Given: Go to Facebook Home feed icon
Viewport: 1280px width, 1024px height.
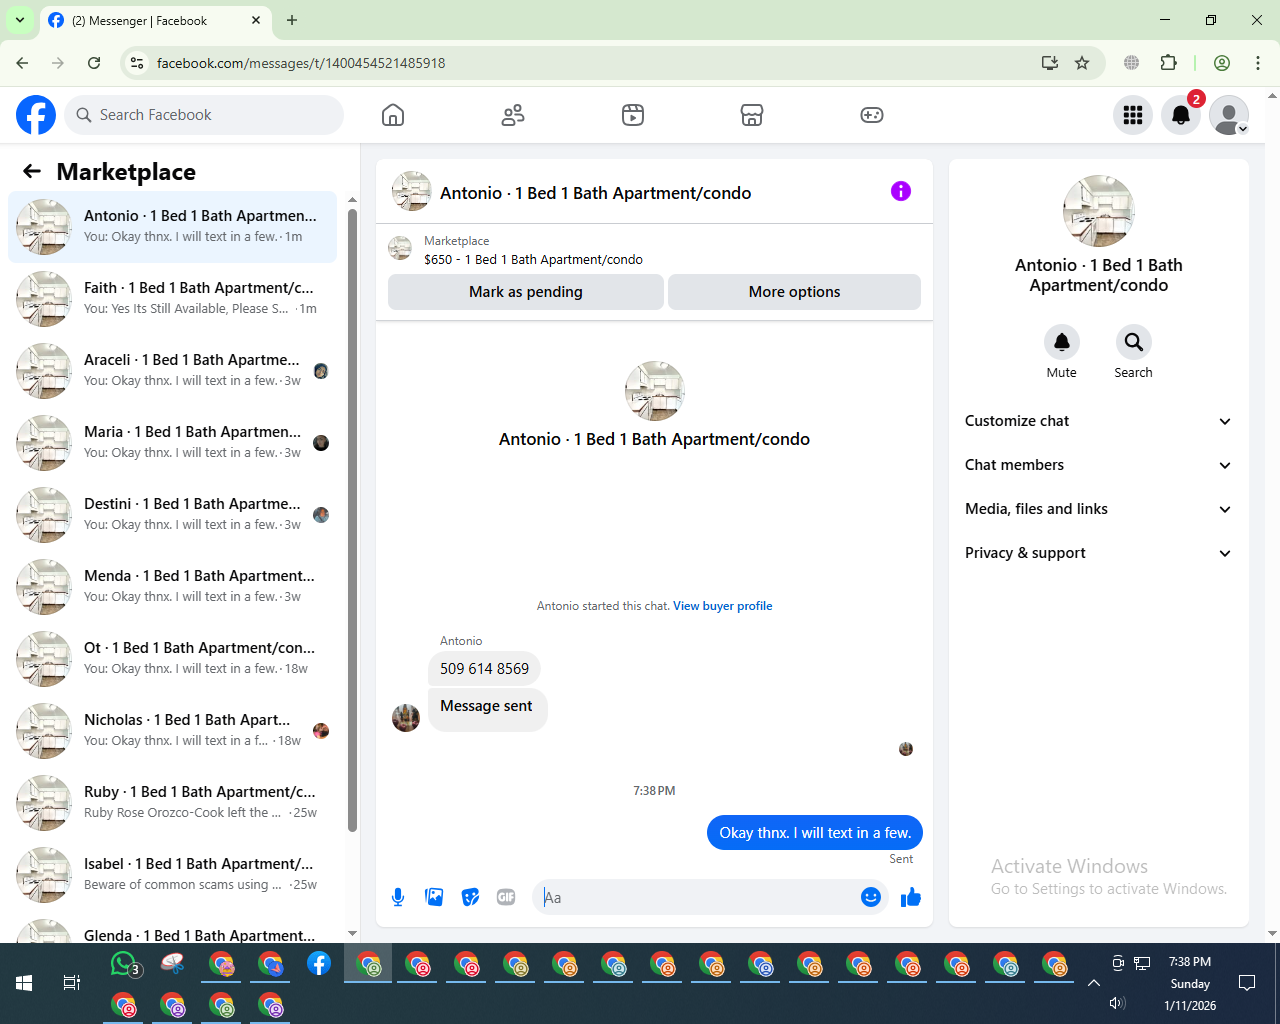Looking at the screenshot, I should point(393,115).
